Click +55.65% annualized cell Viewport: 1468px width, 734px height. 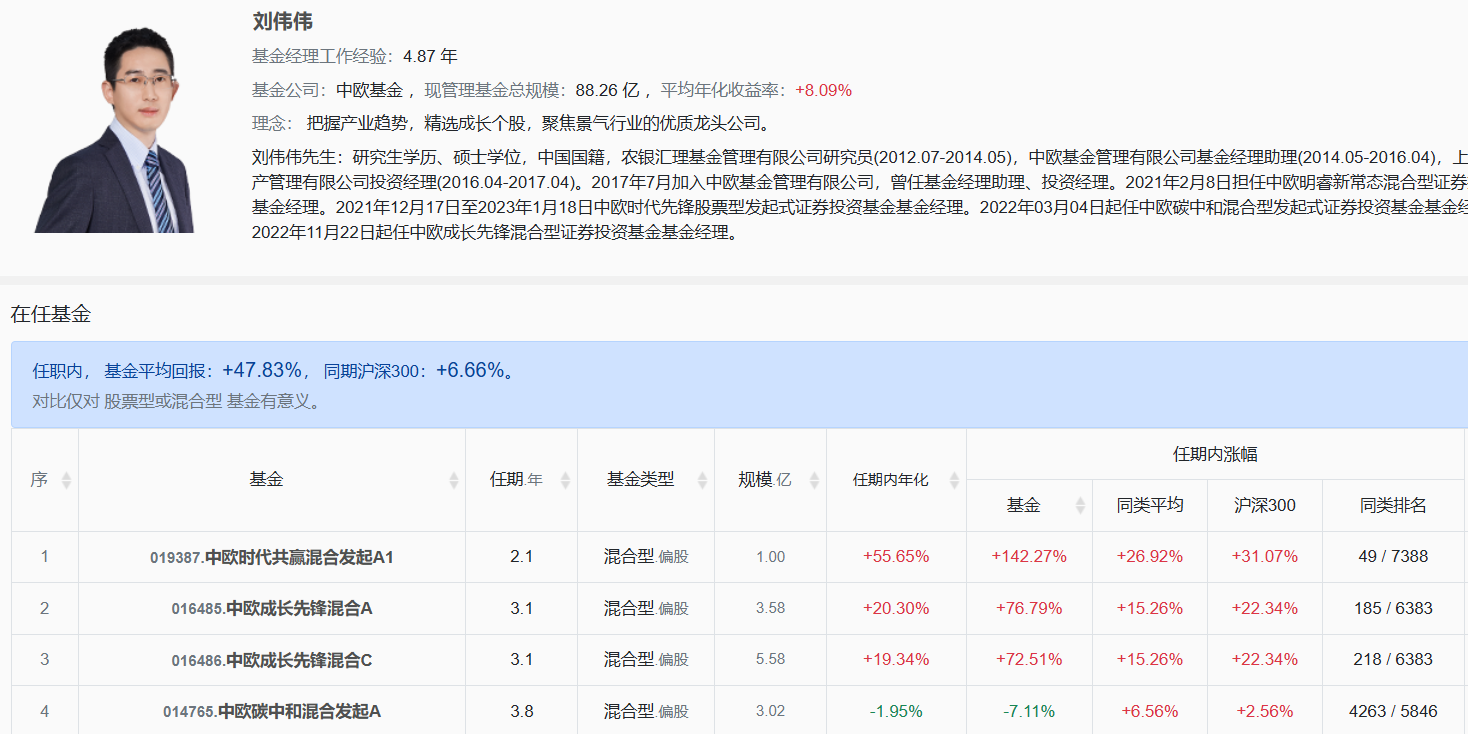[896, 557]
